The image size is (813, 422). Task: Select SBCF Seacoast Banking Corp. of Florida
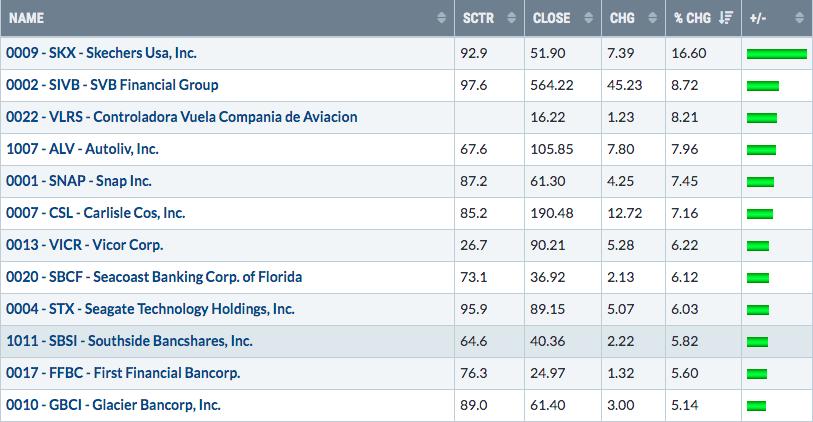pyautogui.click(x=154, y=277)
